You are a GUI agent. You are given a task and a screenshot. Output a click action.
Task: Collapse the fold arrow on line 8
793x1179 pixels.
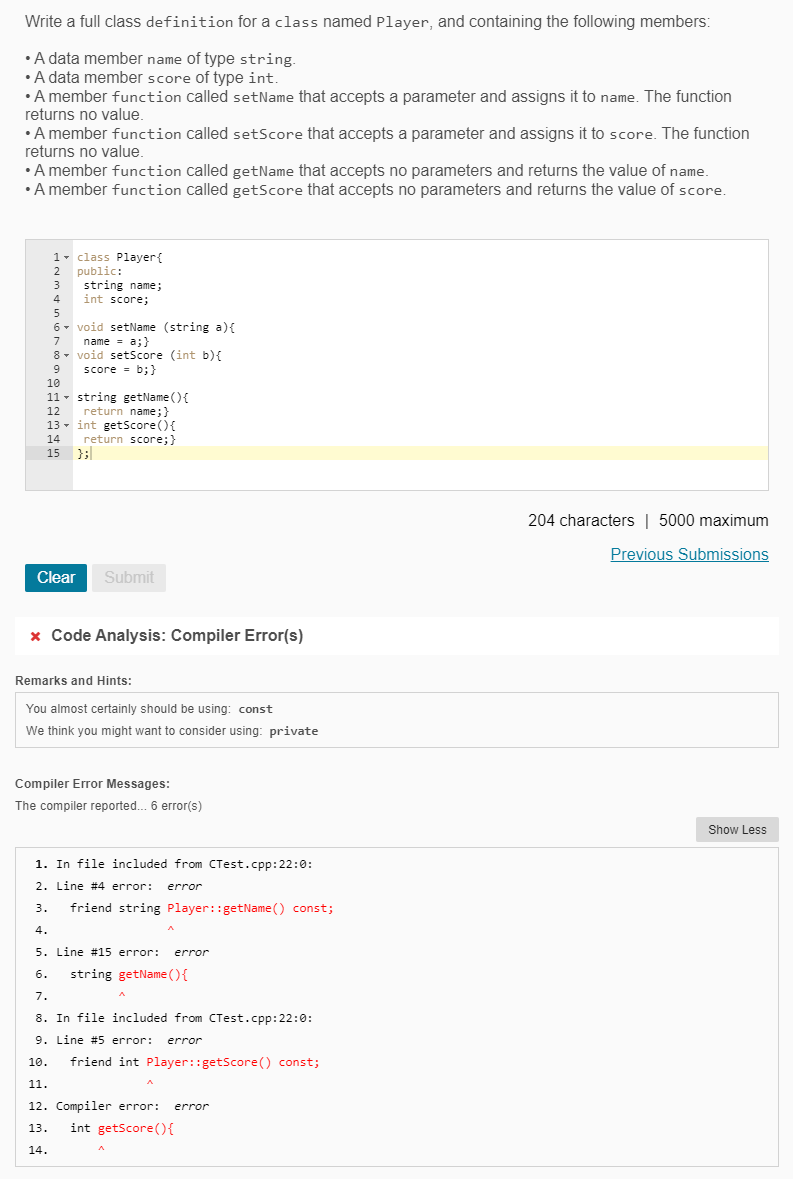coord(66,355)
